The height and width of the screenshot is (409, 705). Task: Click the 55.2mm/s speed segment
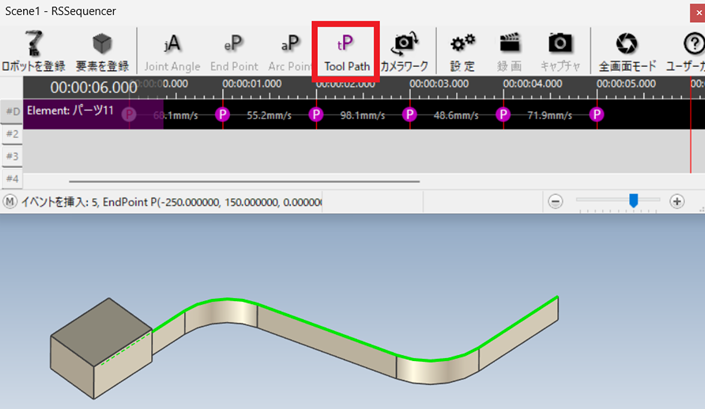point(269,116)
